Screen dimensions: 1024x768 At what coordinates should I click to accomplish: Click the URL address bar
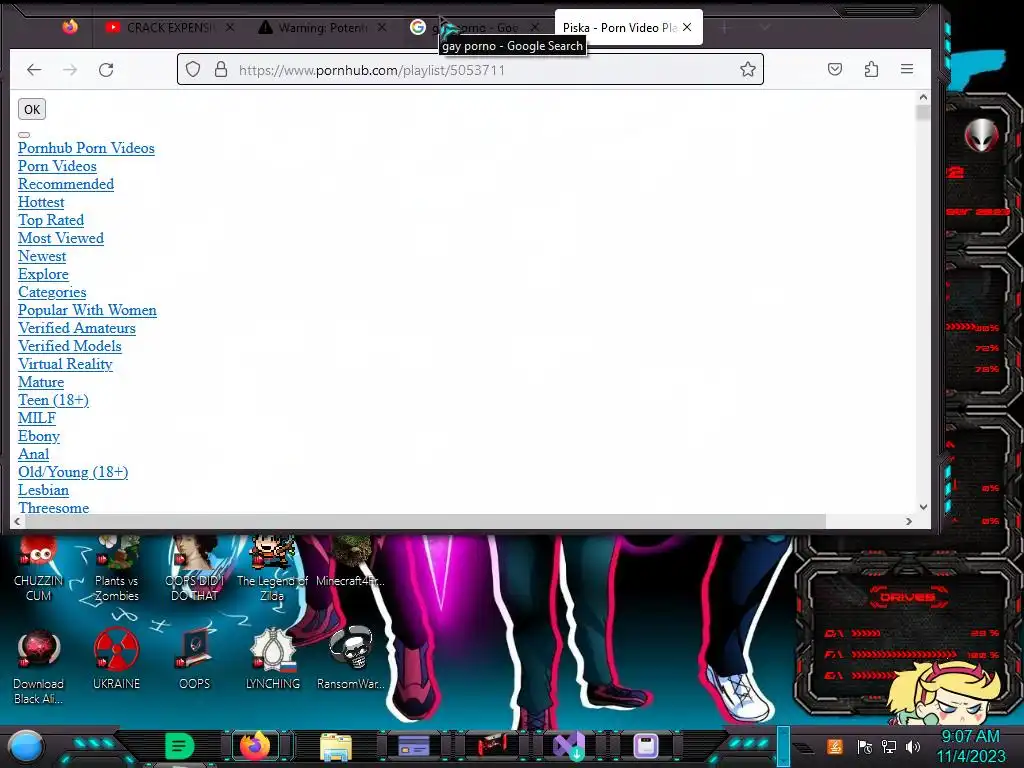pyautogui.click(x=470, y=69)
